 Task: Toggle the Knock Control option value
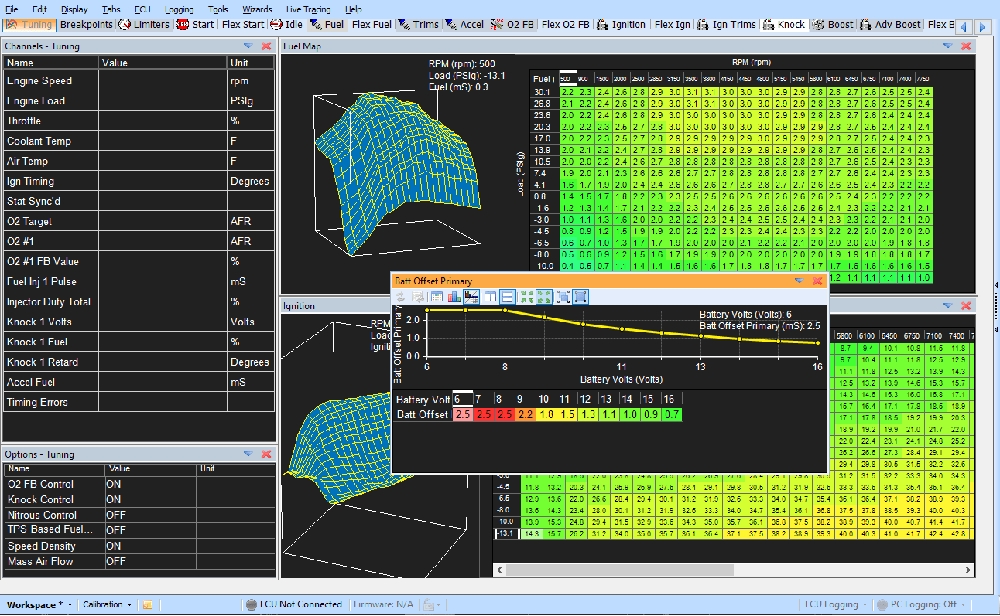(114, 499)
